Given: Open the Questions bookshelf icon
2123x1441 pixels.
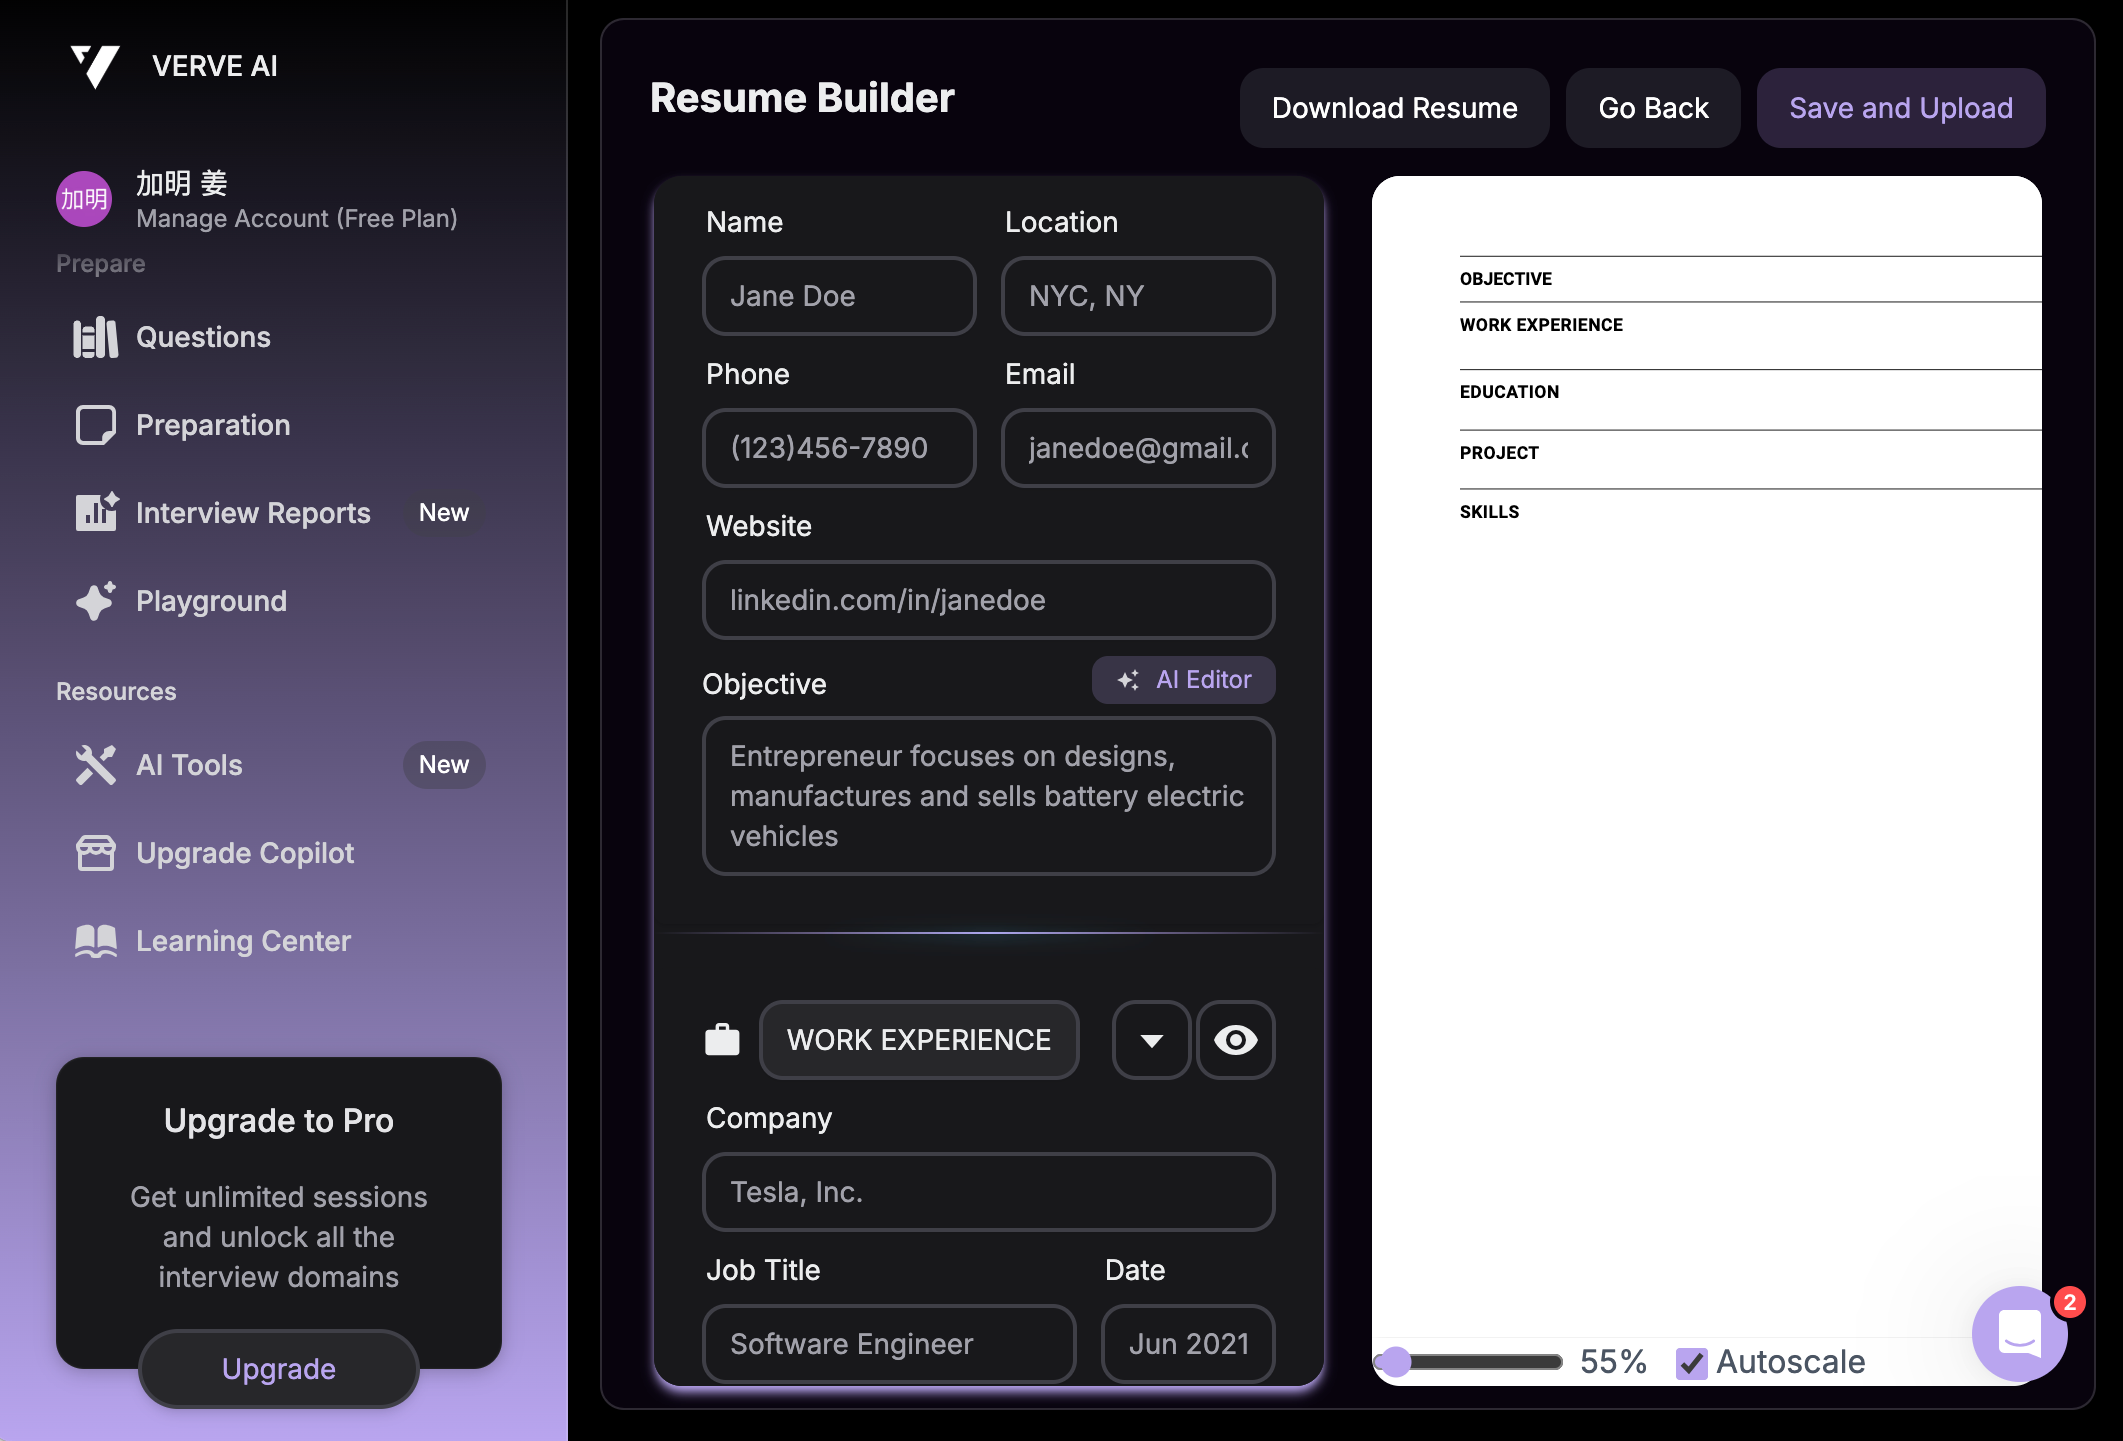Looking at the screenshot, I should pyautogui.click(x=95, y=338).
